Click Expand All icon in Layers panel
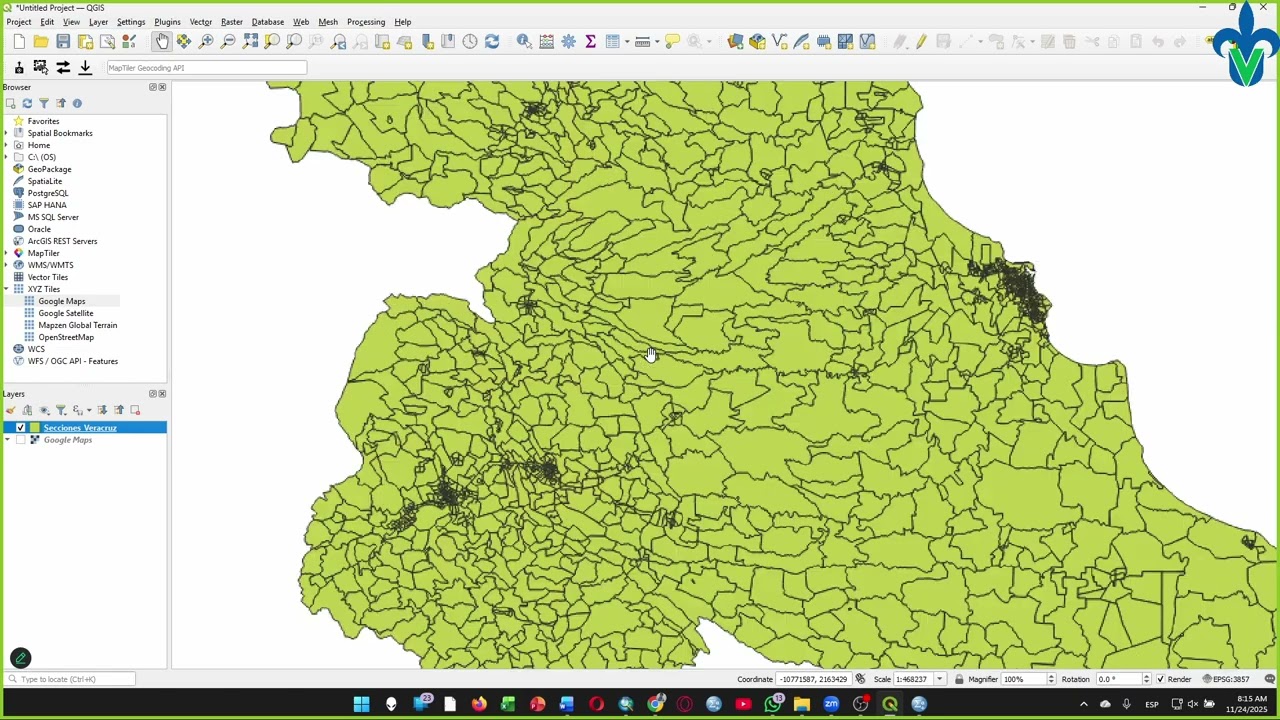 [x=102, y=410]
